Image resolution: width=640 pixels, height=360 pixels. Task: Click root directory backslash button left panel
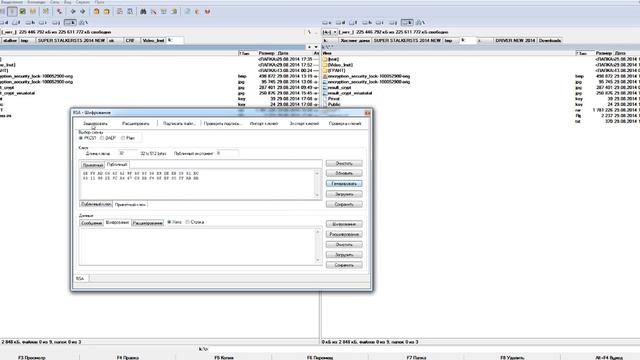click(309, 32)
